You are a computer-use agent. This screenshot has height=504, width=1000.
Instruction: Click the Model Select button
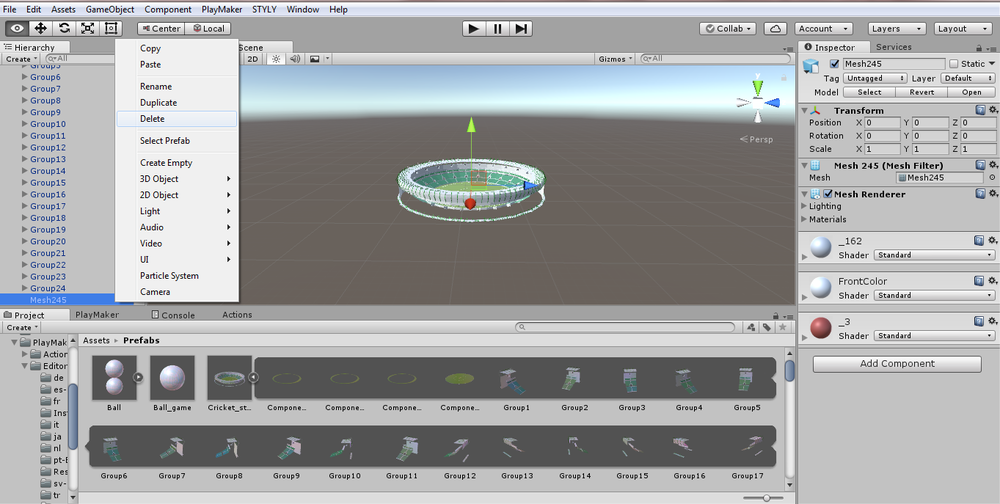pyautogui.click(x=869, y=92)
